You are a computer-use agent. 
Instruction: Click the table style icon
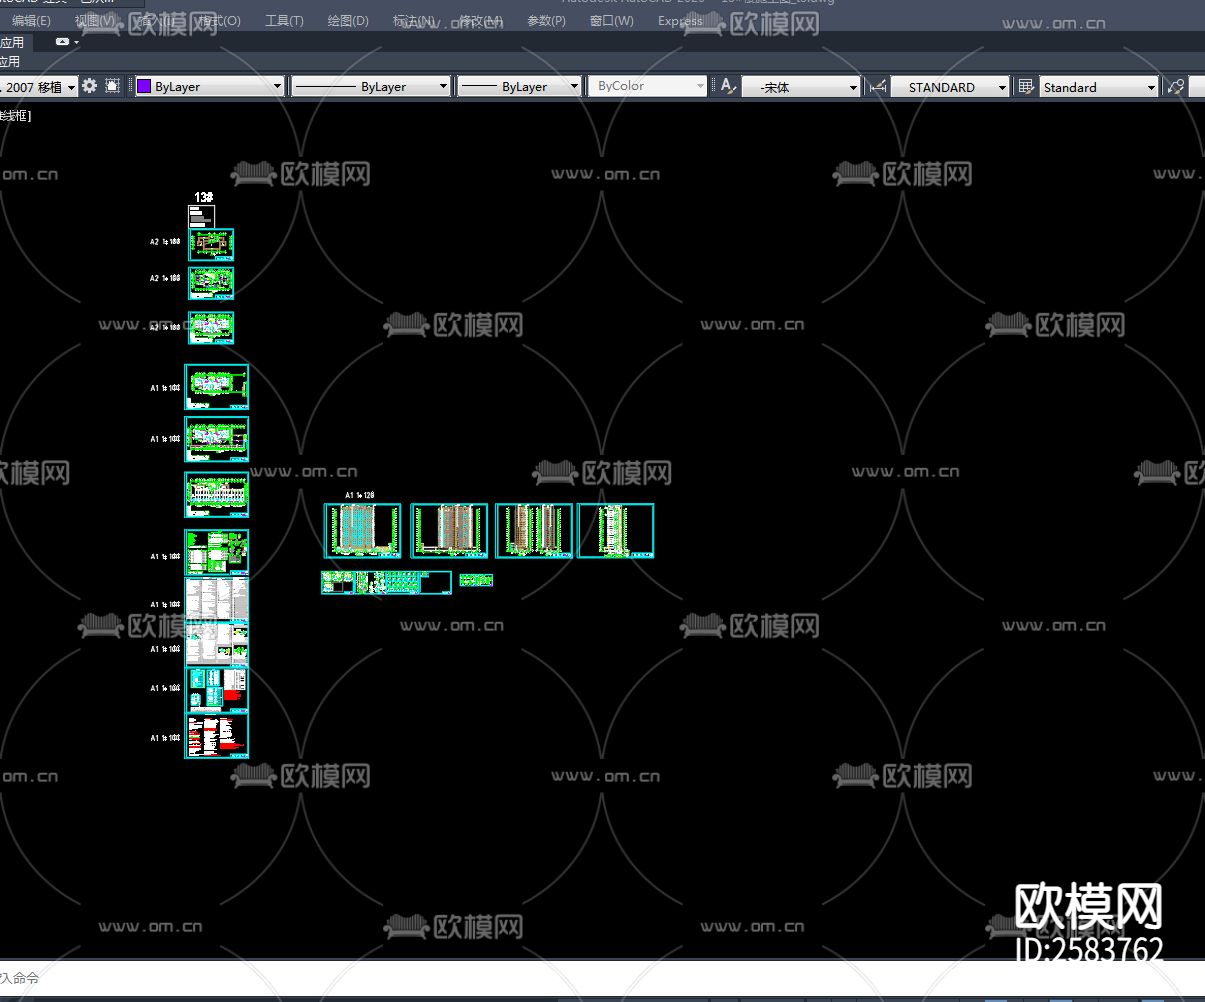pos(1025,87)
